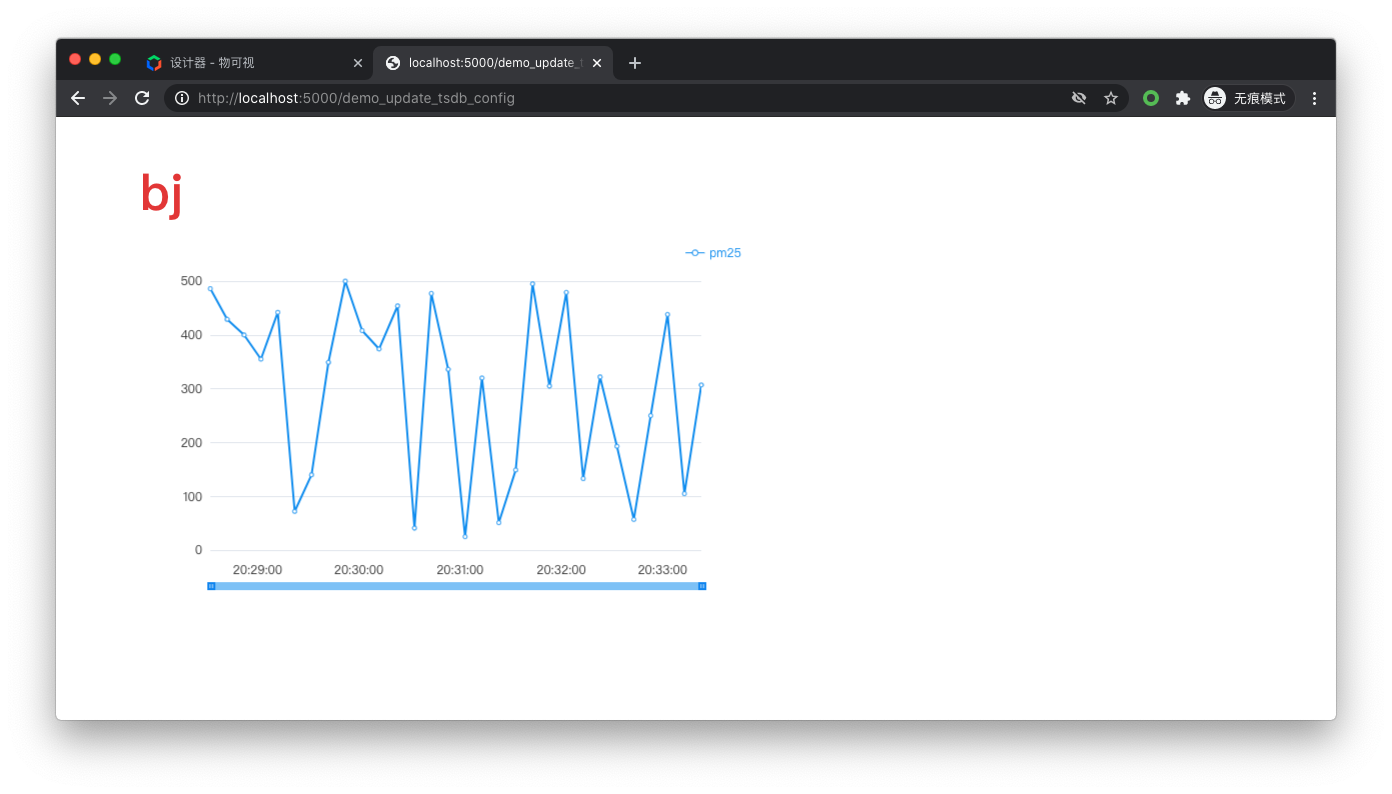Screen dimensions: 1392x794
Task: Select the localhost:5000 demo tab
Action: click(494, 63)
